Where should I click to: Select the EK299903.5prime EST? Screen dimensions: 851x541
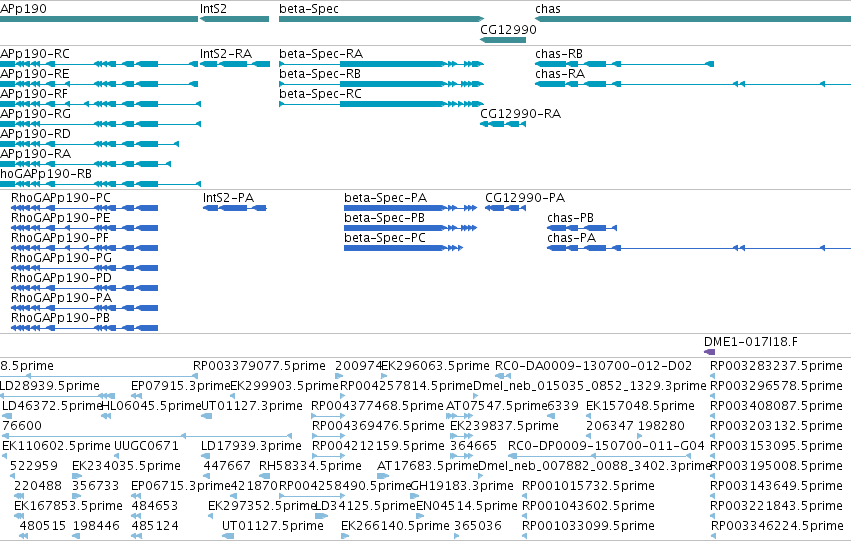pyautogui.click(x=284, y=386)
